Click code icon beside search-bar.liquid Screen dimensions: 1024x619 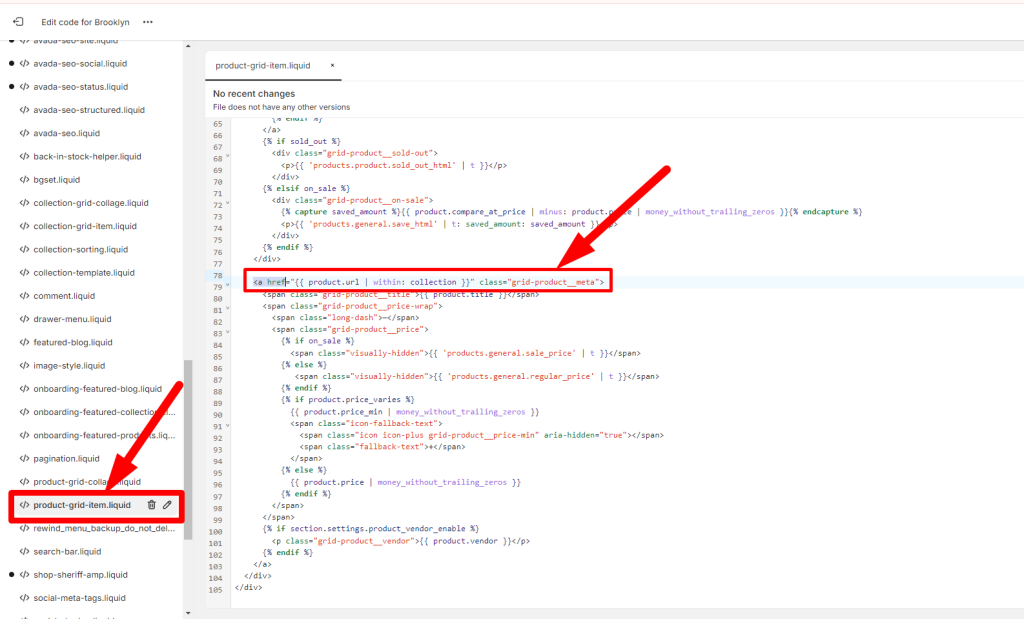click(x=24, y=551)
